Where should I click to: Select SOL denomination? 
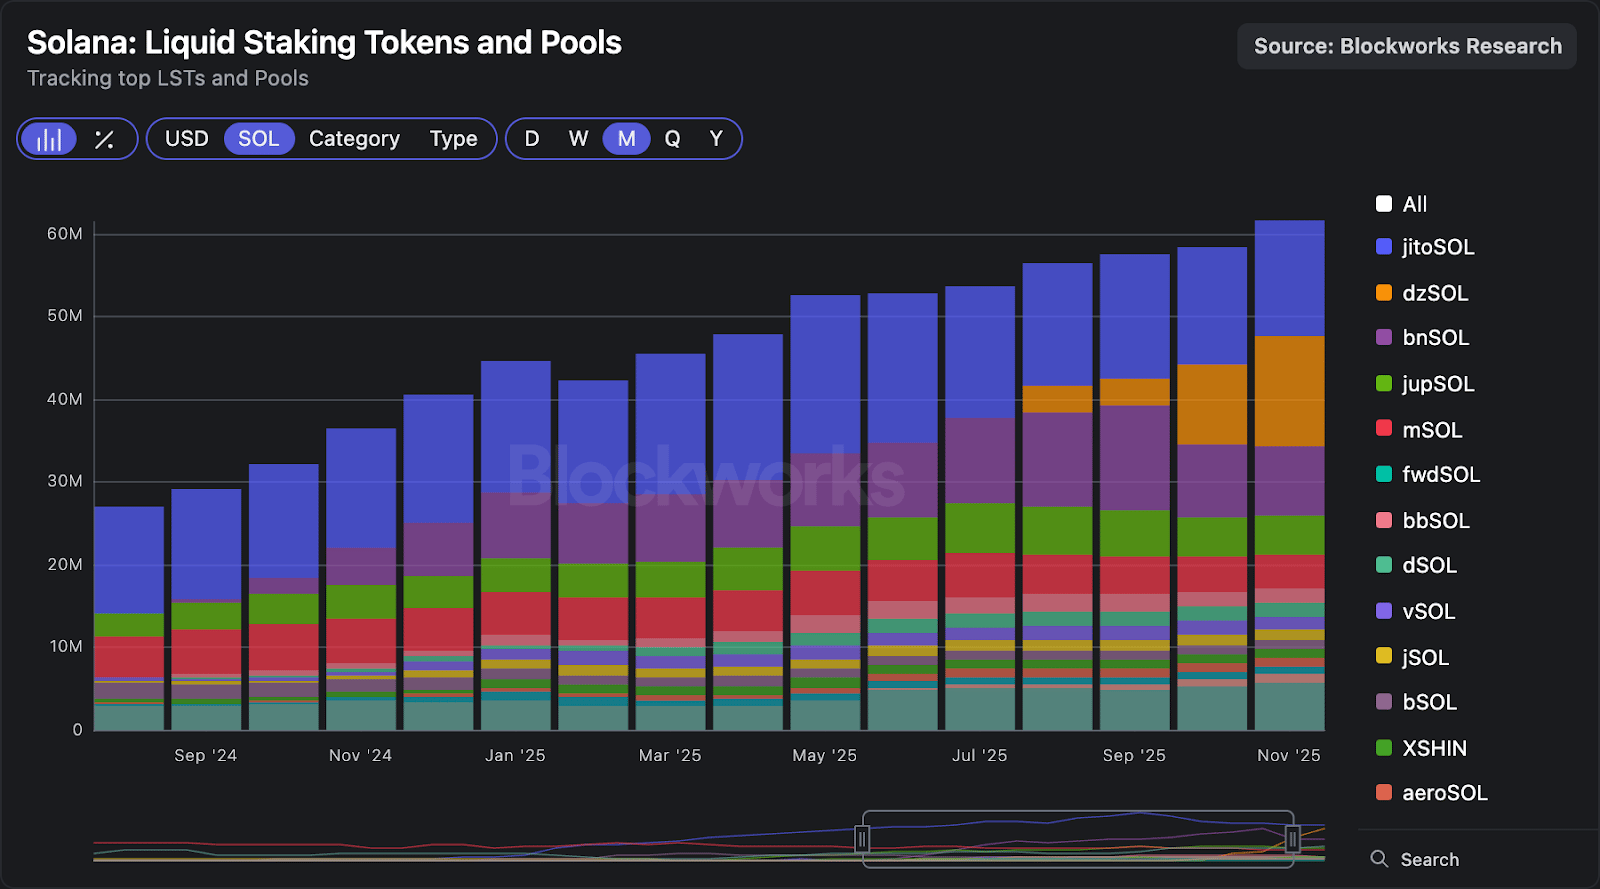[259, 139]
